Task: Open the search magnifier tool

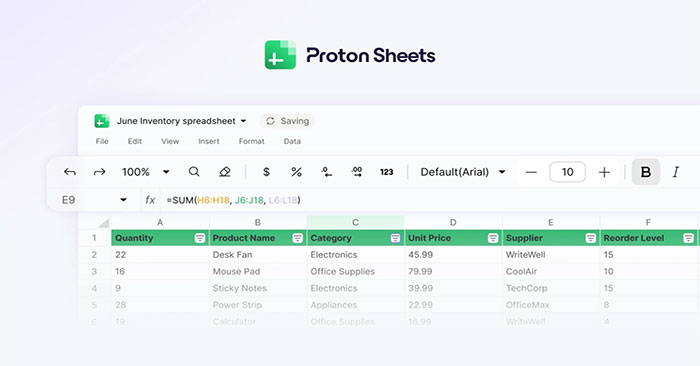Action: point(194,172)
